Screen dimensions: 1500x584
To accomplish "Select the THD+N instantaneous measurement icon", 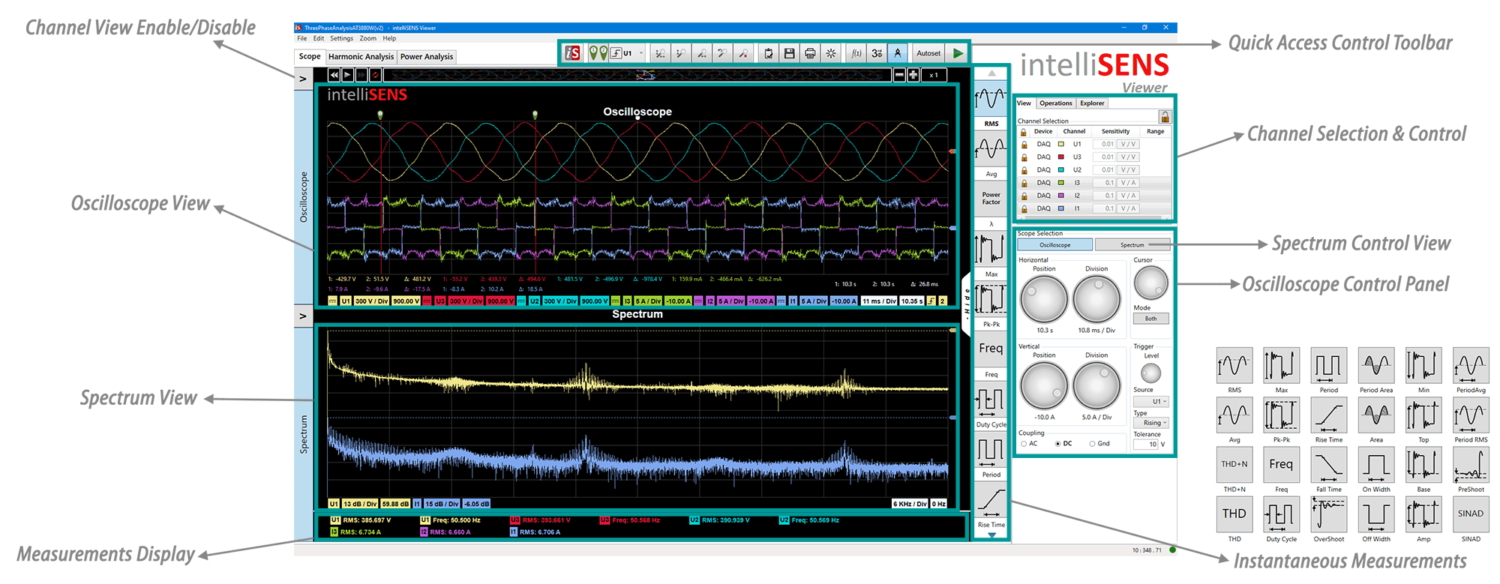I will tap(1236, 463).
